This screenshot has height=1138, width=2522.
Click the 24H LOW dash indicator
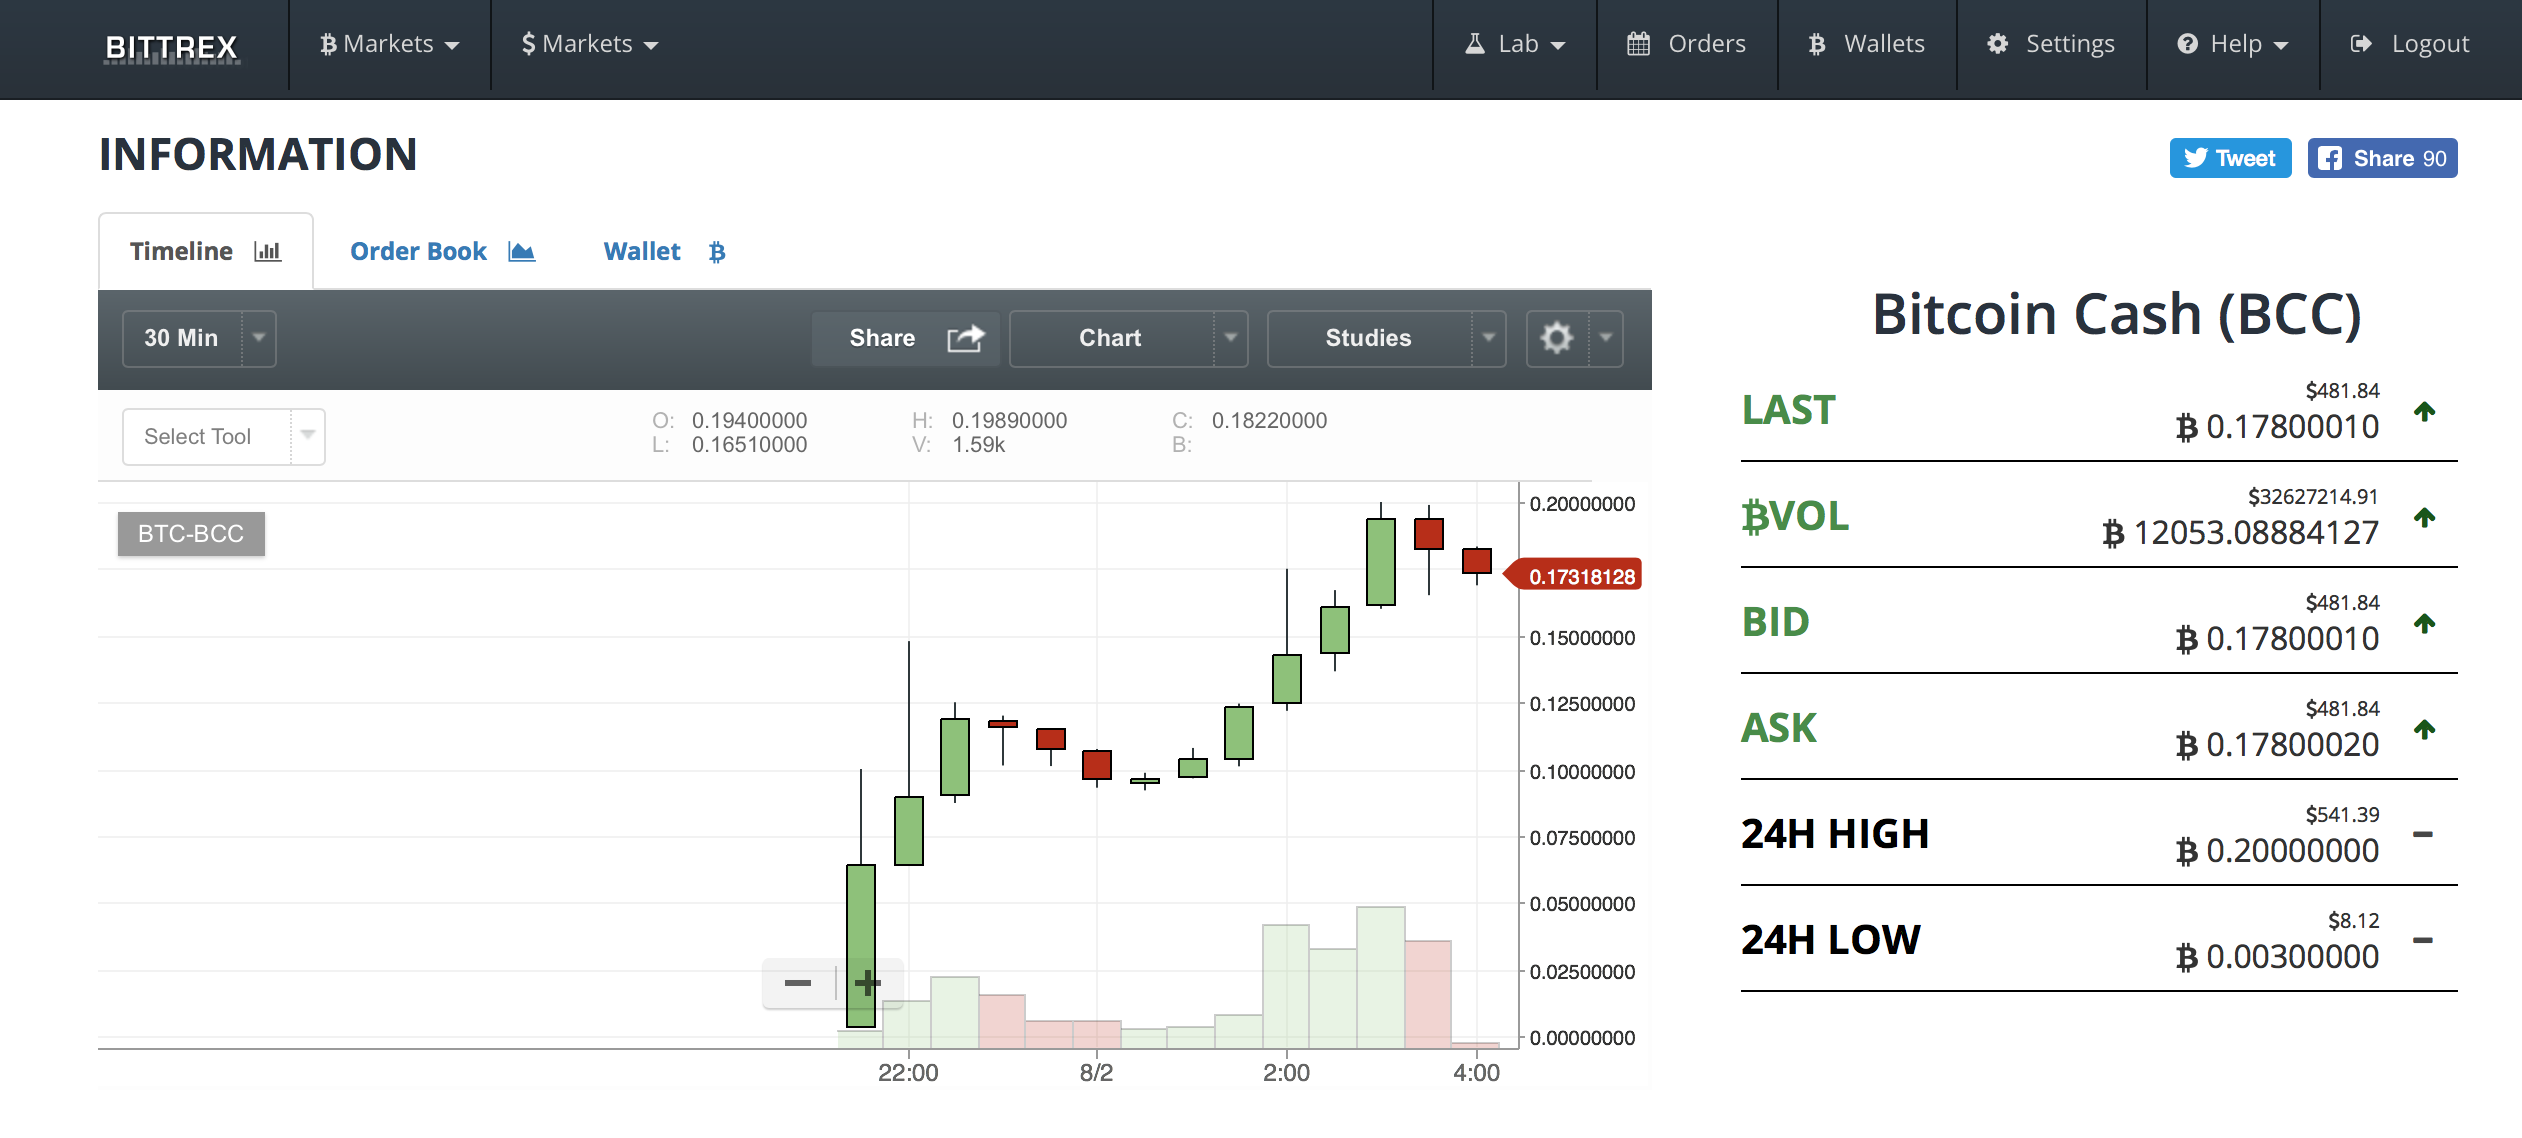click(x=2423, y=940)
